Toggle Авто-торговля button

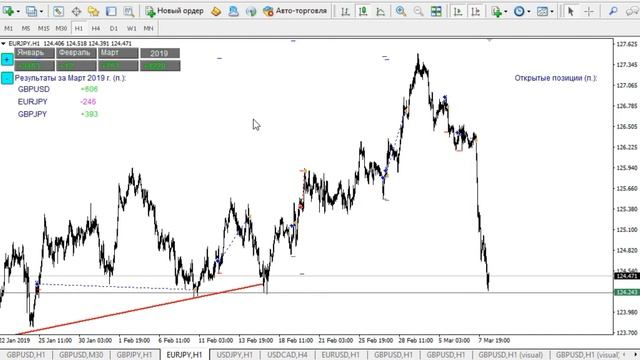point(295,11)
